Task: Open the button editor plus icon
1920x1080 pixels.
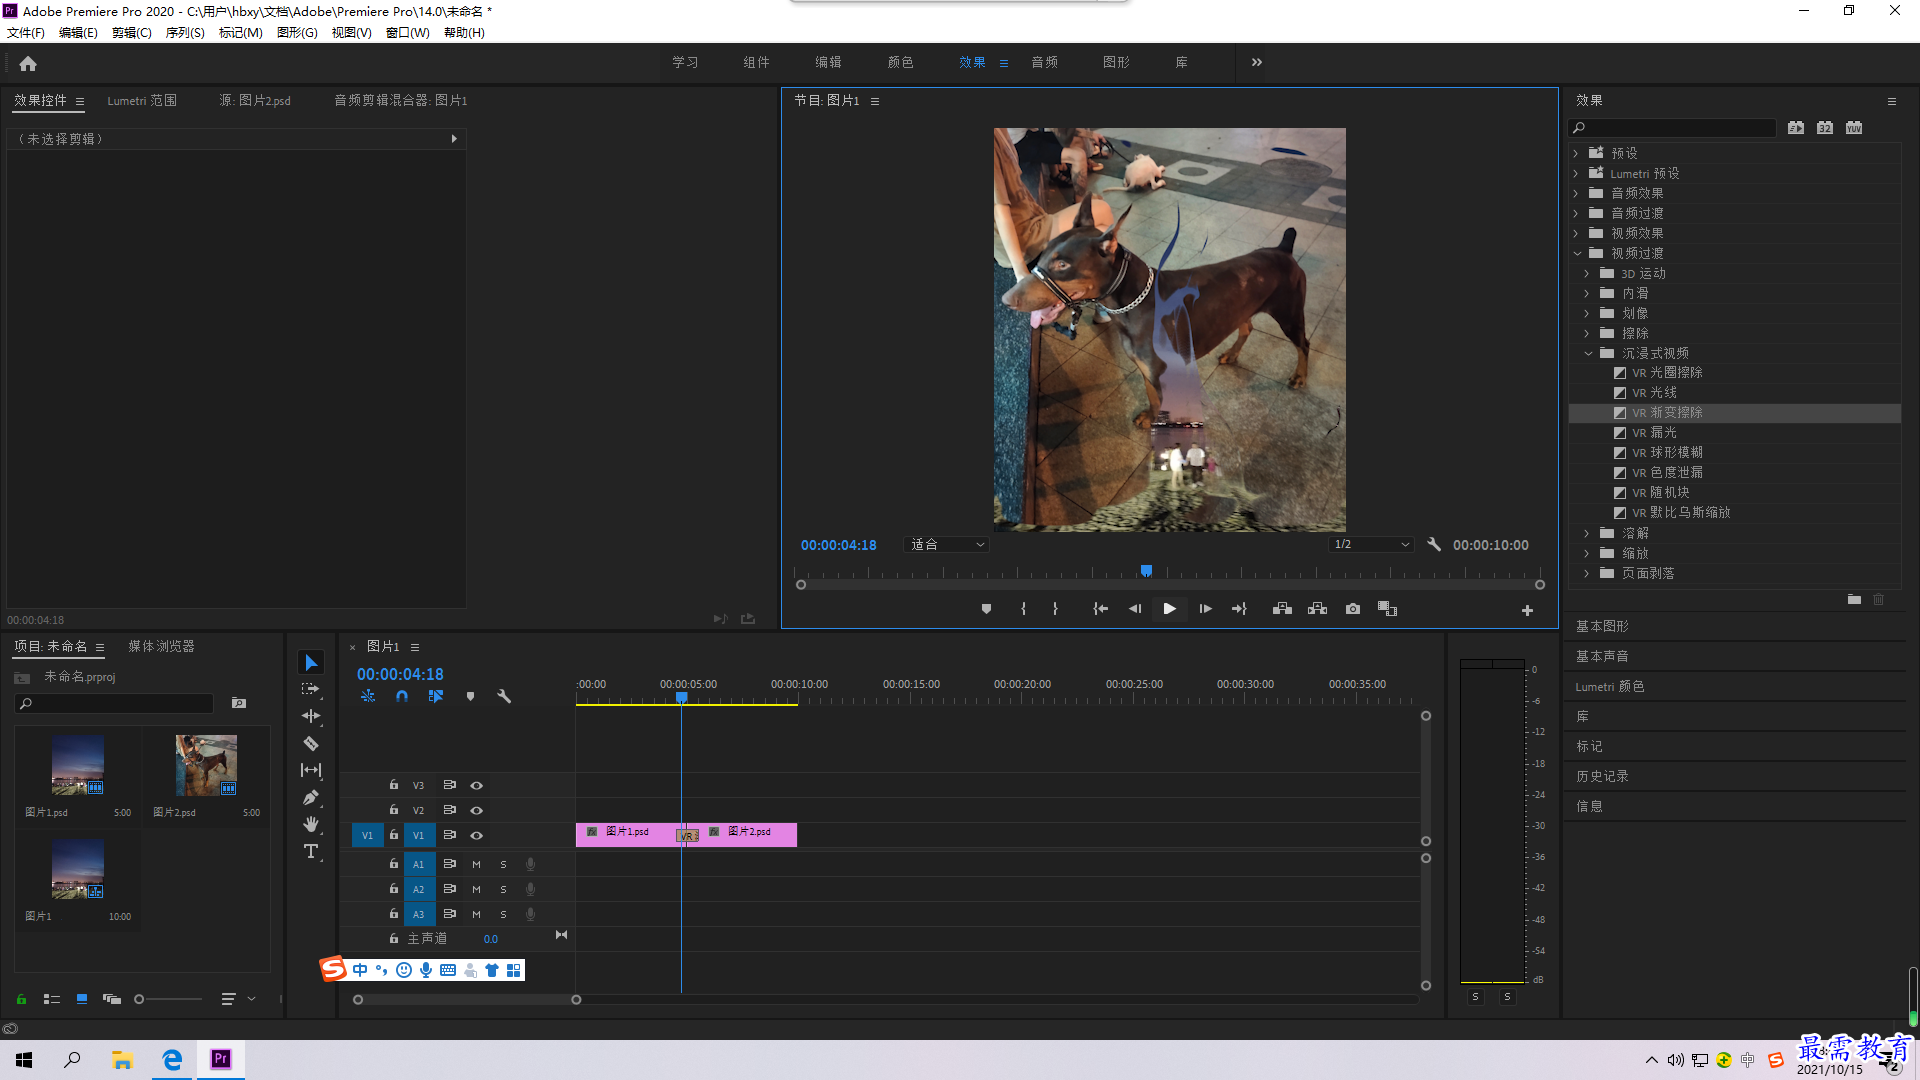Action: pos(1527,610)
